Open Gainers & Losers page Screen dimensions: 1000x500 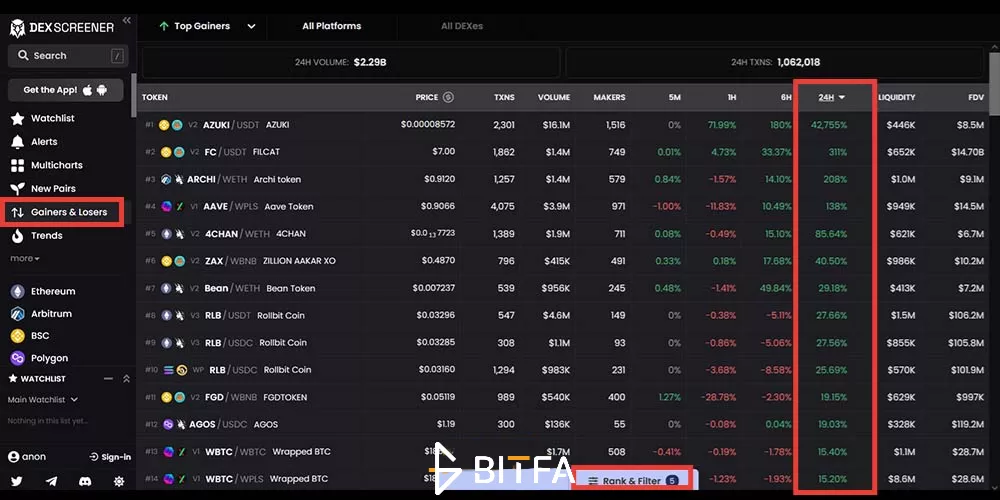62,212
